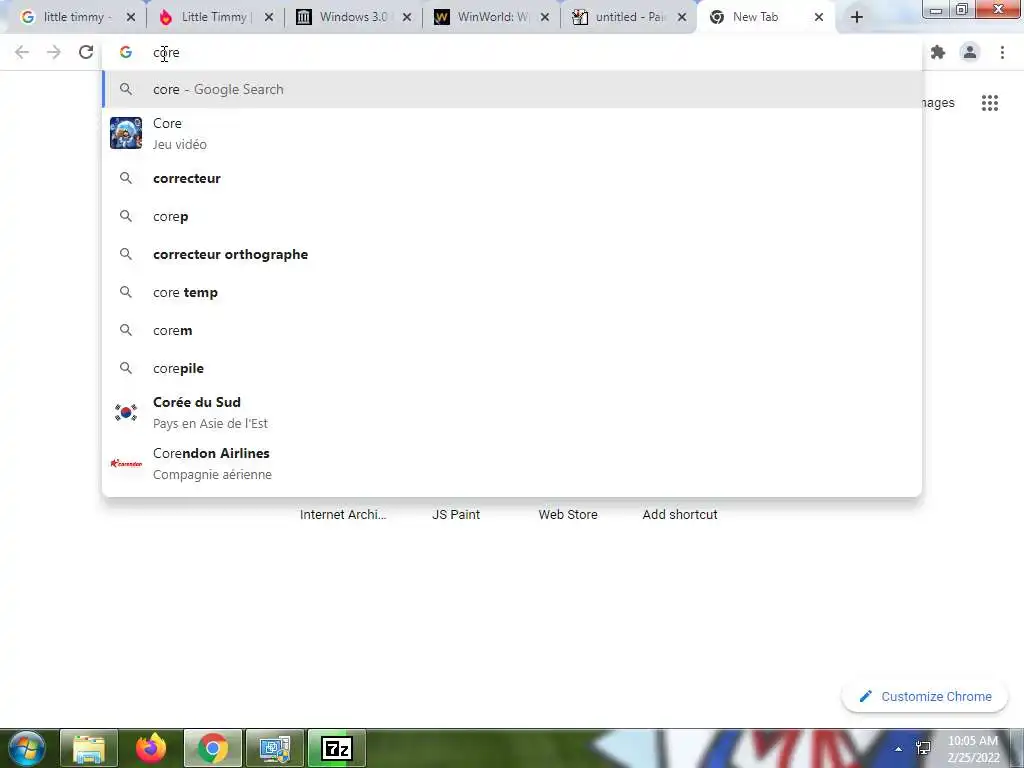Image resolution: width=1024 pixels, height=768 pixels.
Task: Click inside the address bar containing 'core'
Action: click(x=512, y=52)
